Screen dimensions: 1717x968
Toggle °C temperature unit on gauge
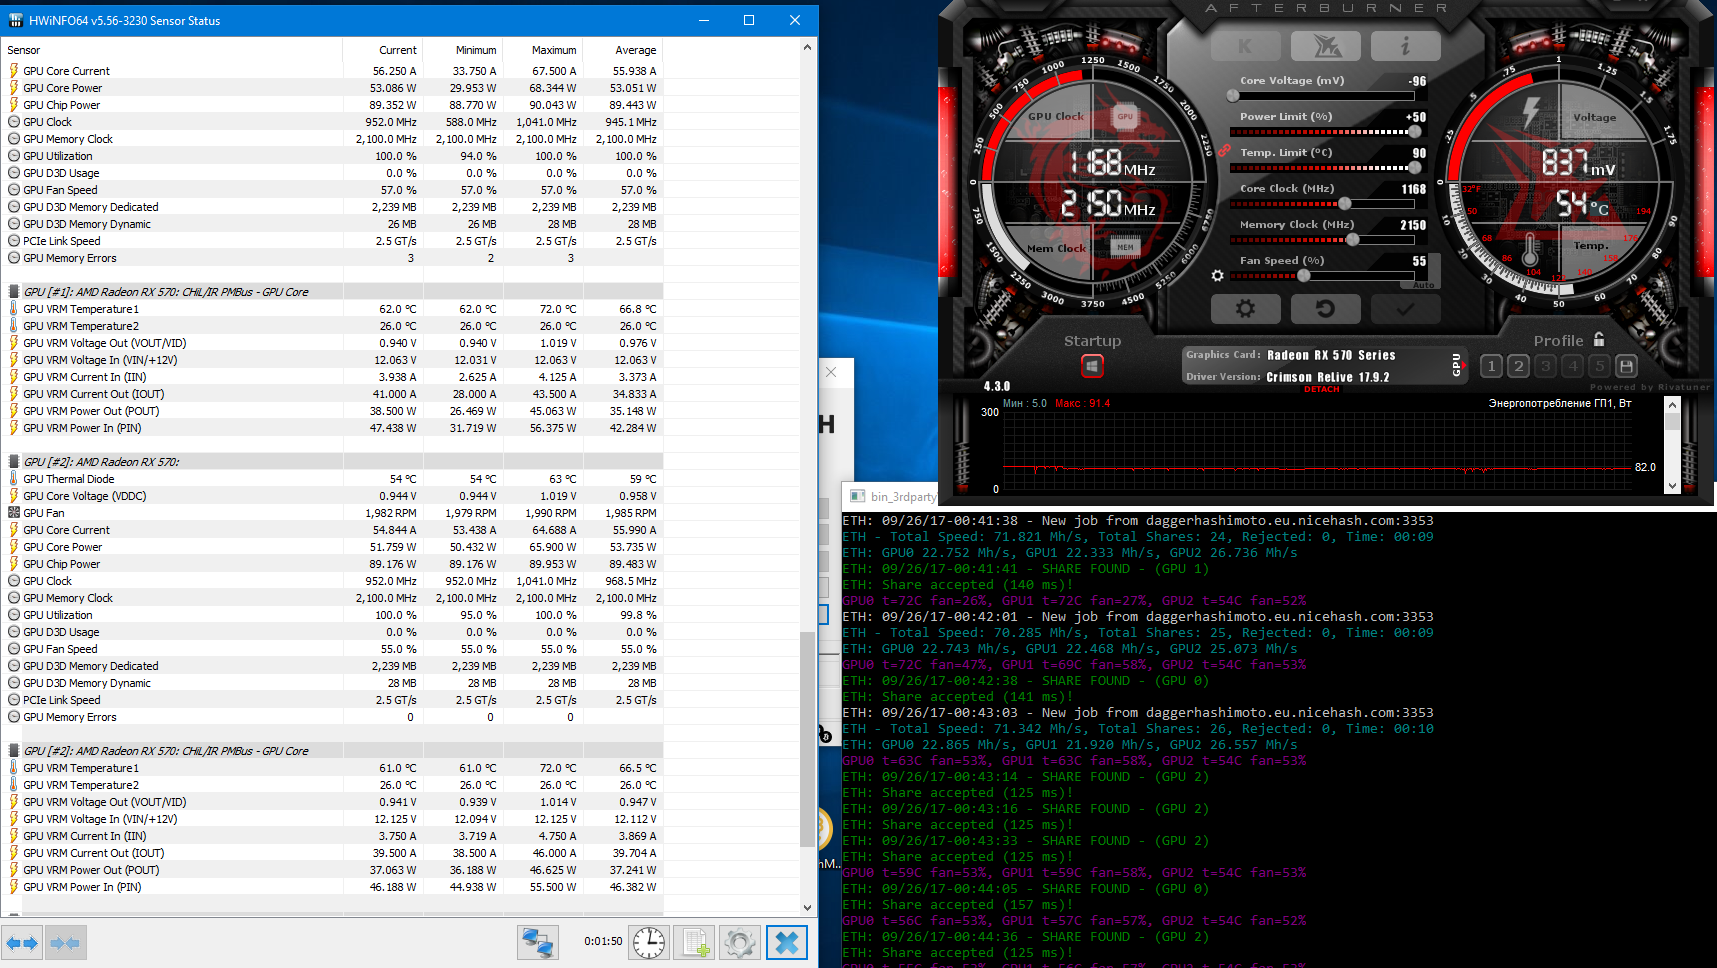pos(1599,209)
